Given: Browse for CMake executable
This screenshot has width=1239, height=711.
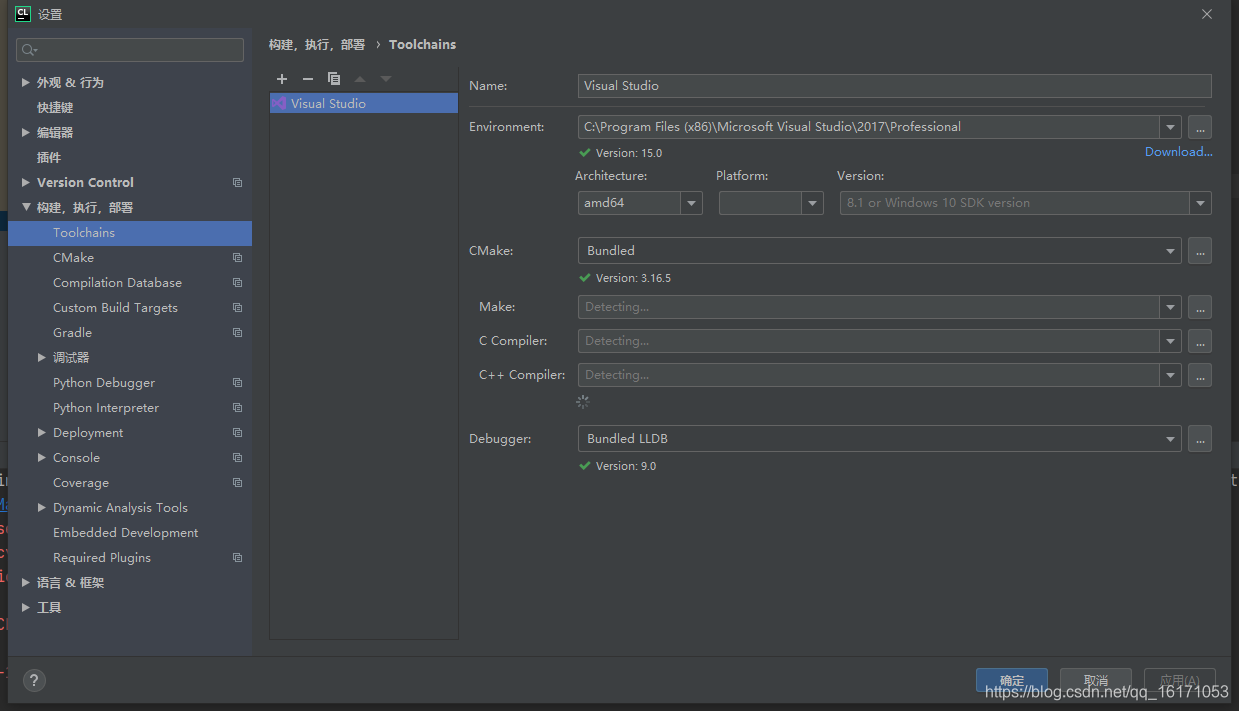Looking at the screenshot, I should coord(1200,251).
